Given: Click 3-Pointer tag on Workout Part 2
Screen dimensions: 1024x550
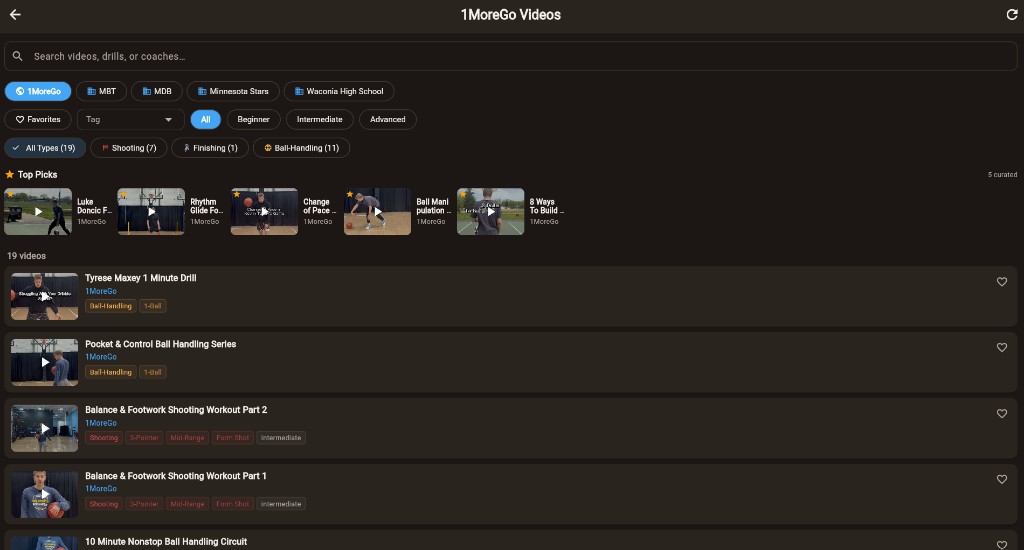Looking at the screenshot, I should [144, 438].
